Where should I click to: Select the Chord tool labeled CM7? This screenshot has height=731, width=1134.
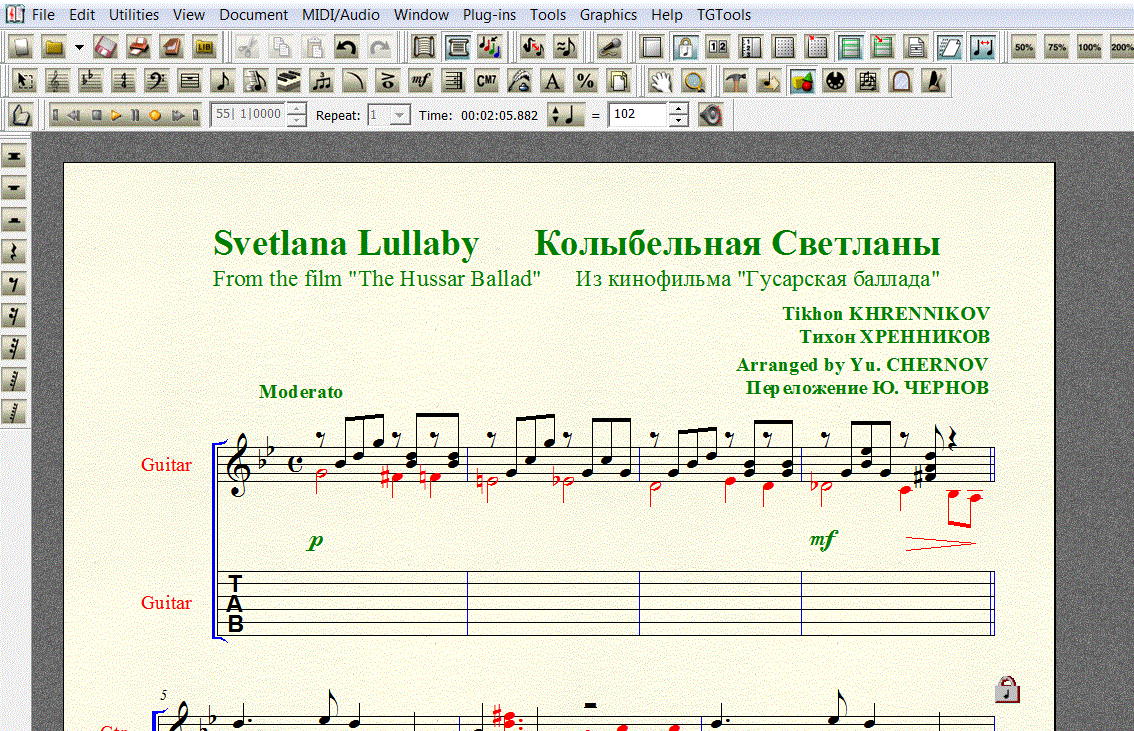click(486, 82)
